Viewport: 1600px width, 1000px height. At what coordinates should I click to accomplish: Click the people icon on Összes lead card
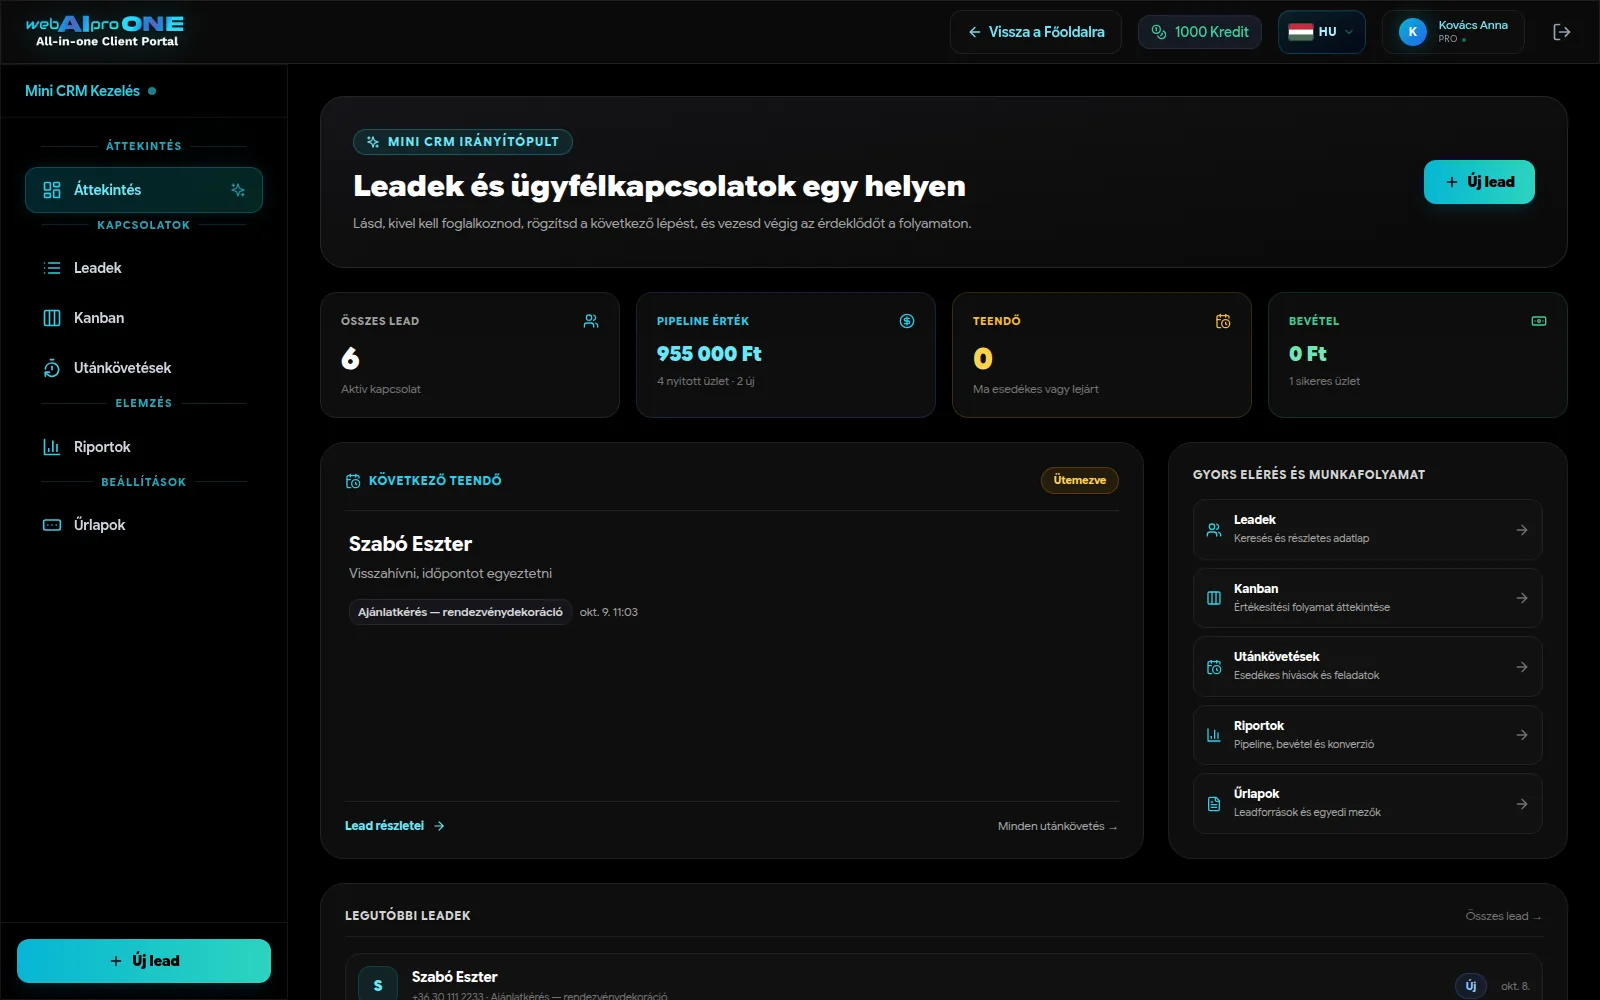(591, 321)
